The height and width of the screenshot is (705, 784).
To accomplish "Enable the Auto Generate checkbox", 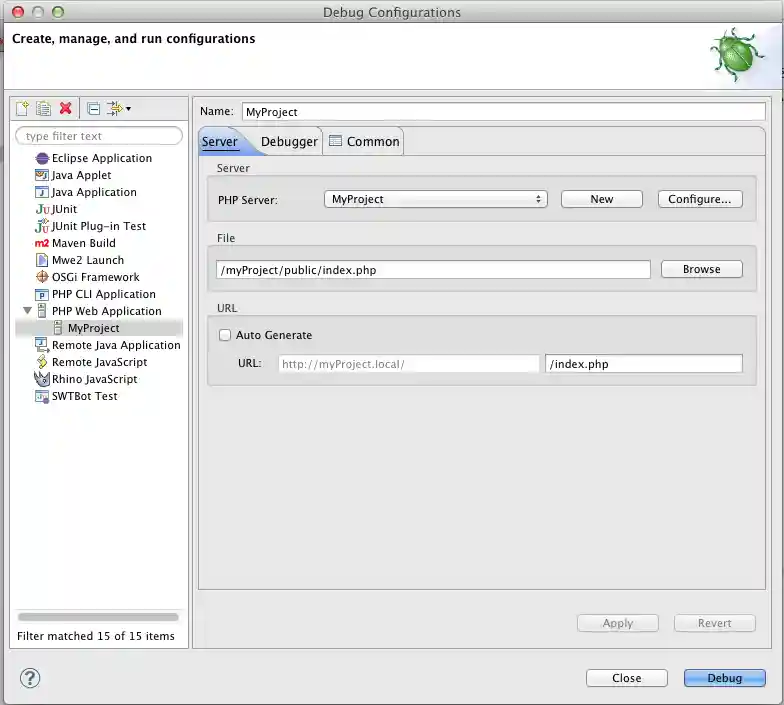I will pyautogui.click(x=225, y=335).
